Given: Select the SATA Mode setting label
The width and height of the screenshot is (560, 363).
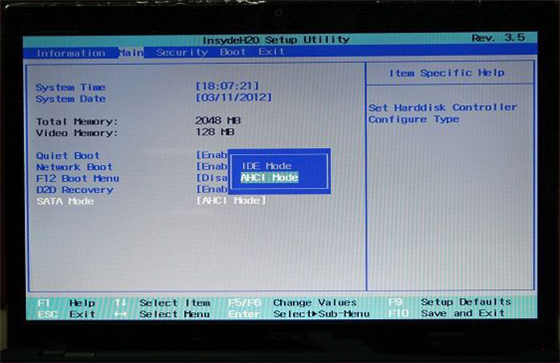Looking at the screenshot, I should pyautogui.click(x=65, y=201).
